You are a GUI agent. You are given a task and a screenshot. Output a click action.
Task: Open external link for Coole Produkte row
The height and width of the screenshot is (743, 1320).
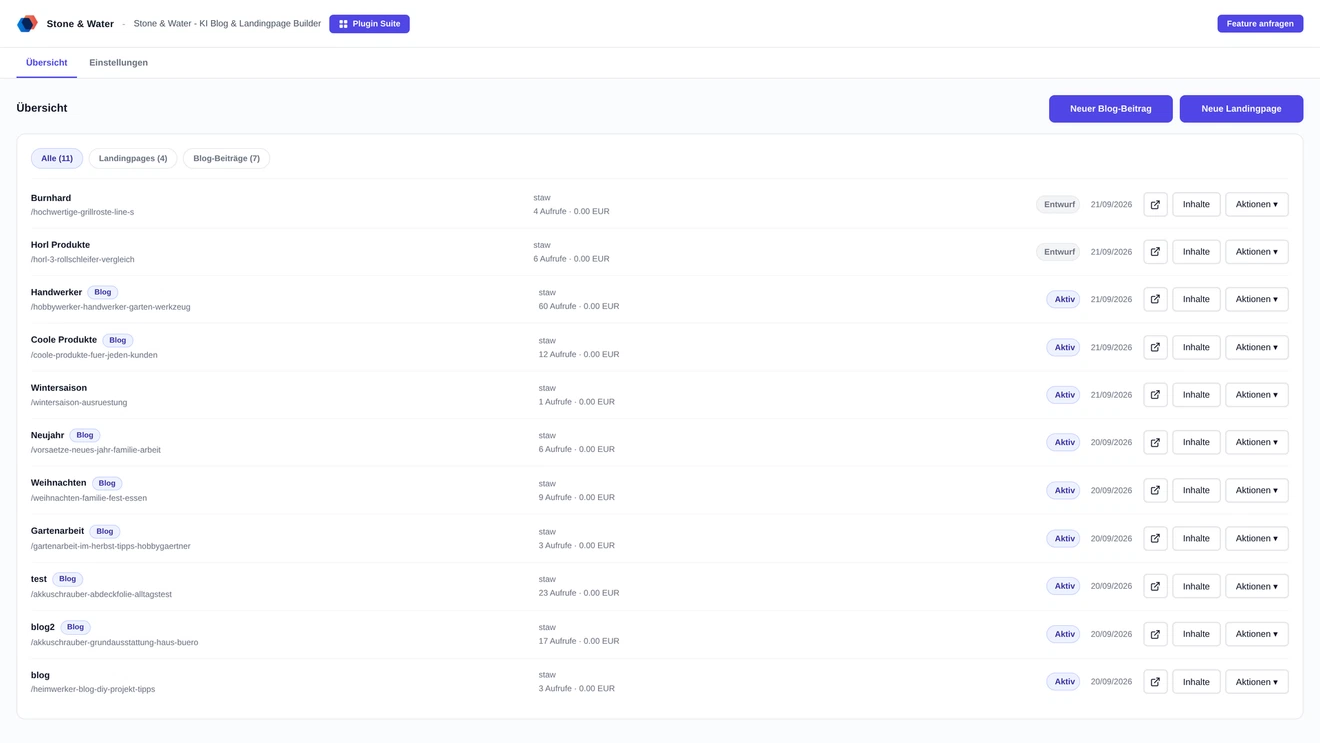(1155, 347)
